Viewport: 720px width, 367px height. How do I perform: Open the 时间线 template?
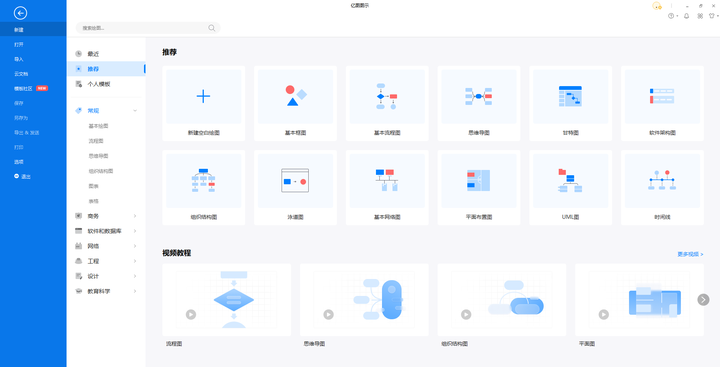pos(663,187)
